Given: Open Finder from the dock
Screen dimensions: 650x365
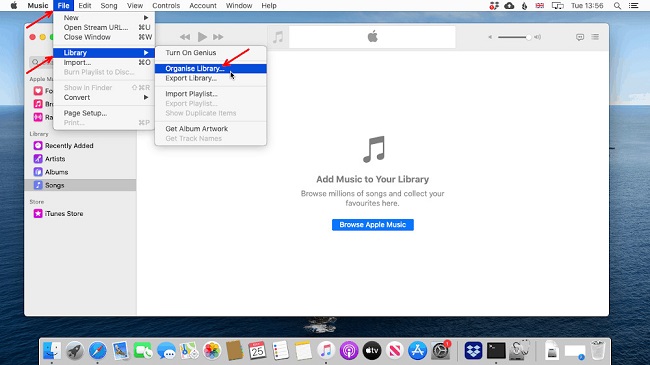Looking at the screenshot, I should point(52,351).
